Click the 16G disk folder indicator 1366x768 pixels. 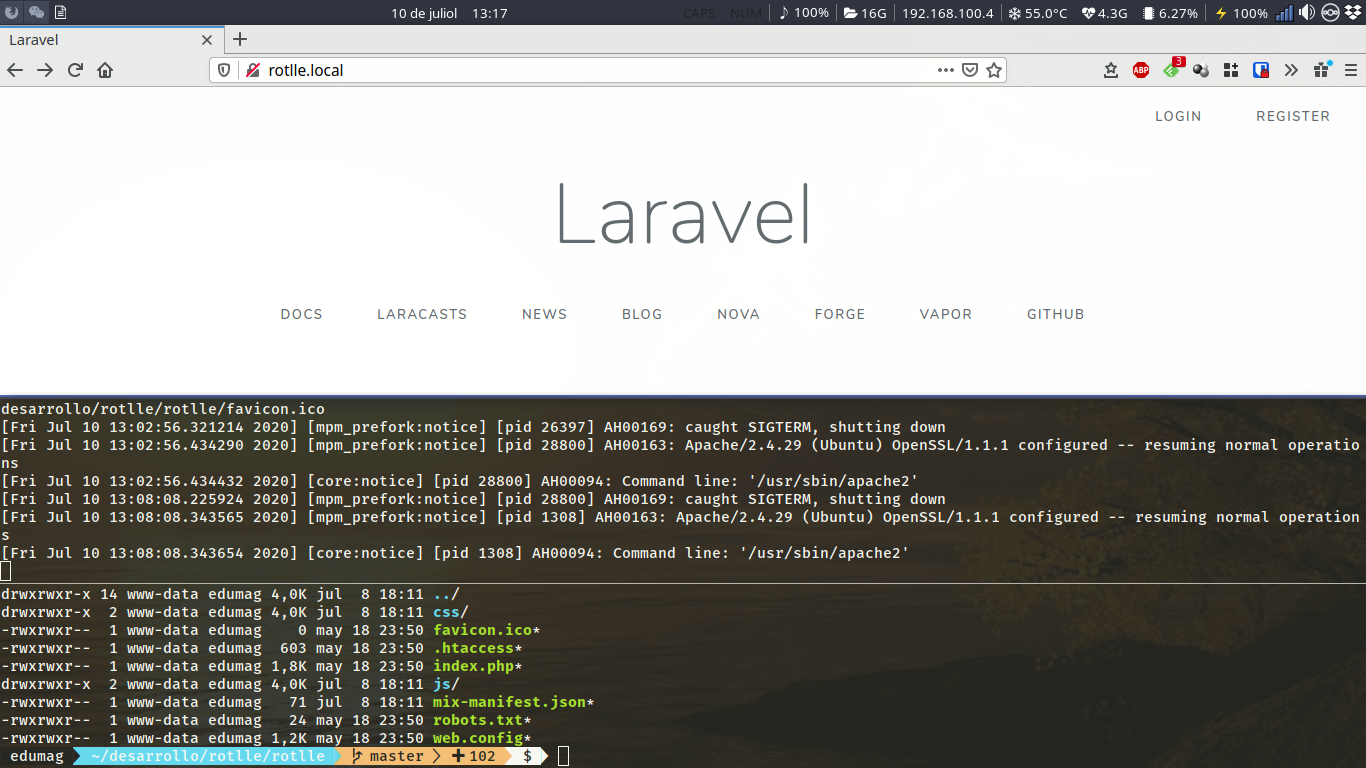[x=865, y=13]
